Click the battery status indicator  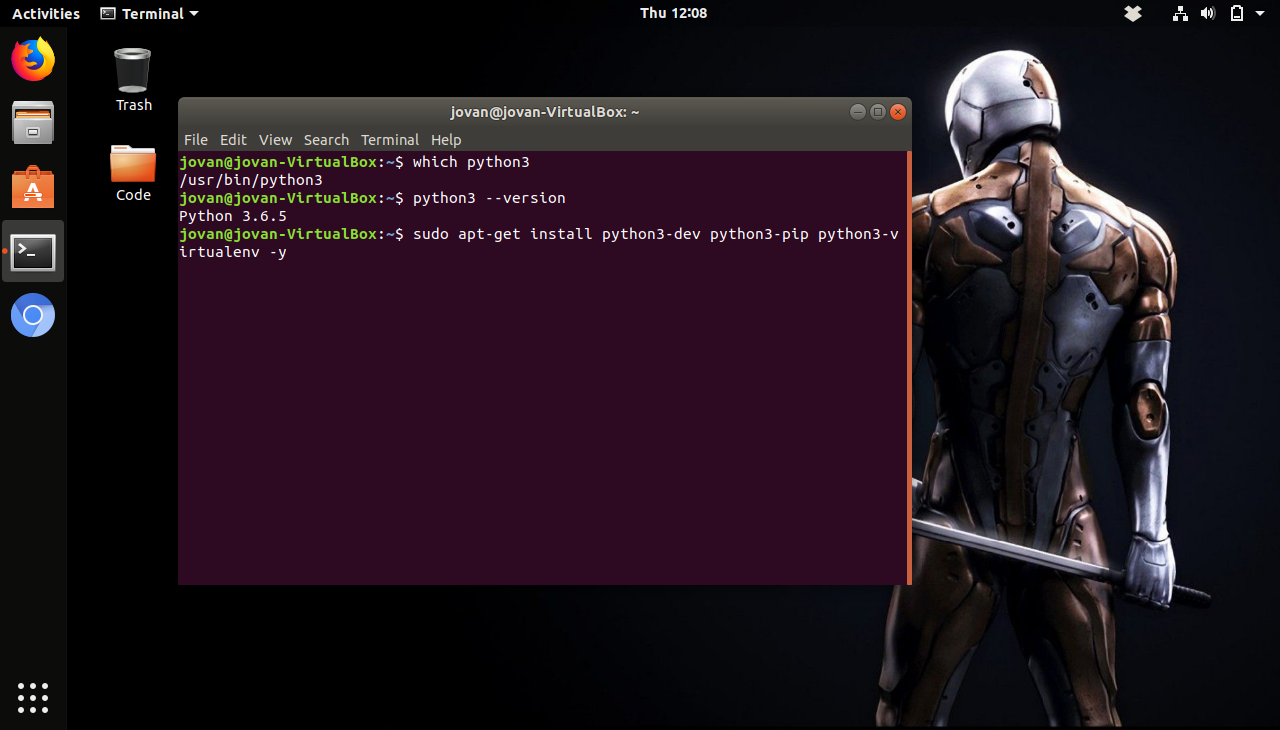click(x=1237, y=13)
